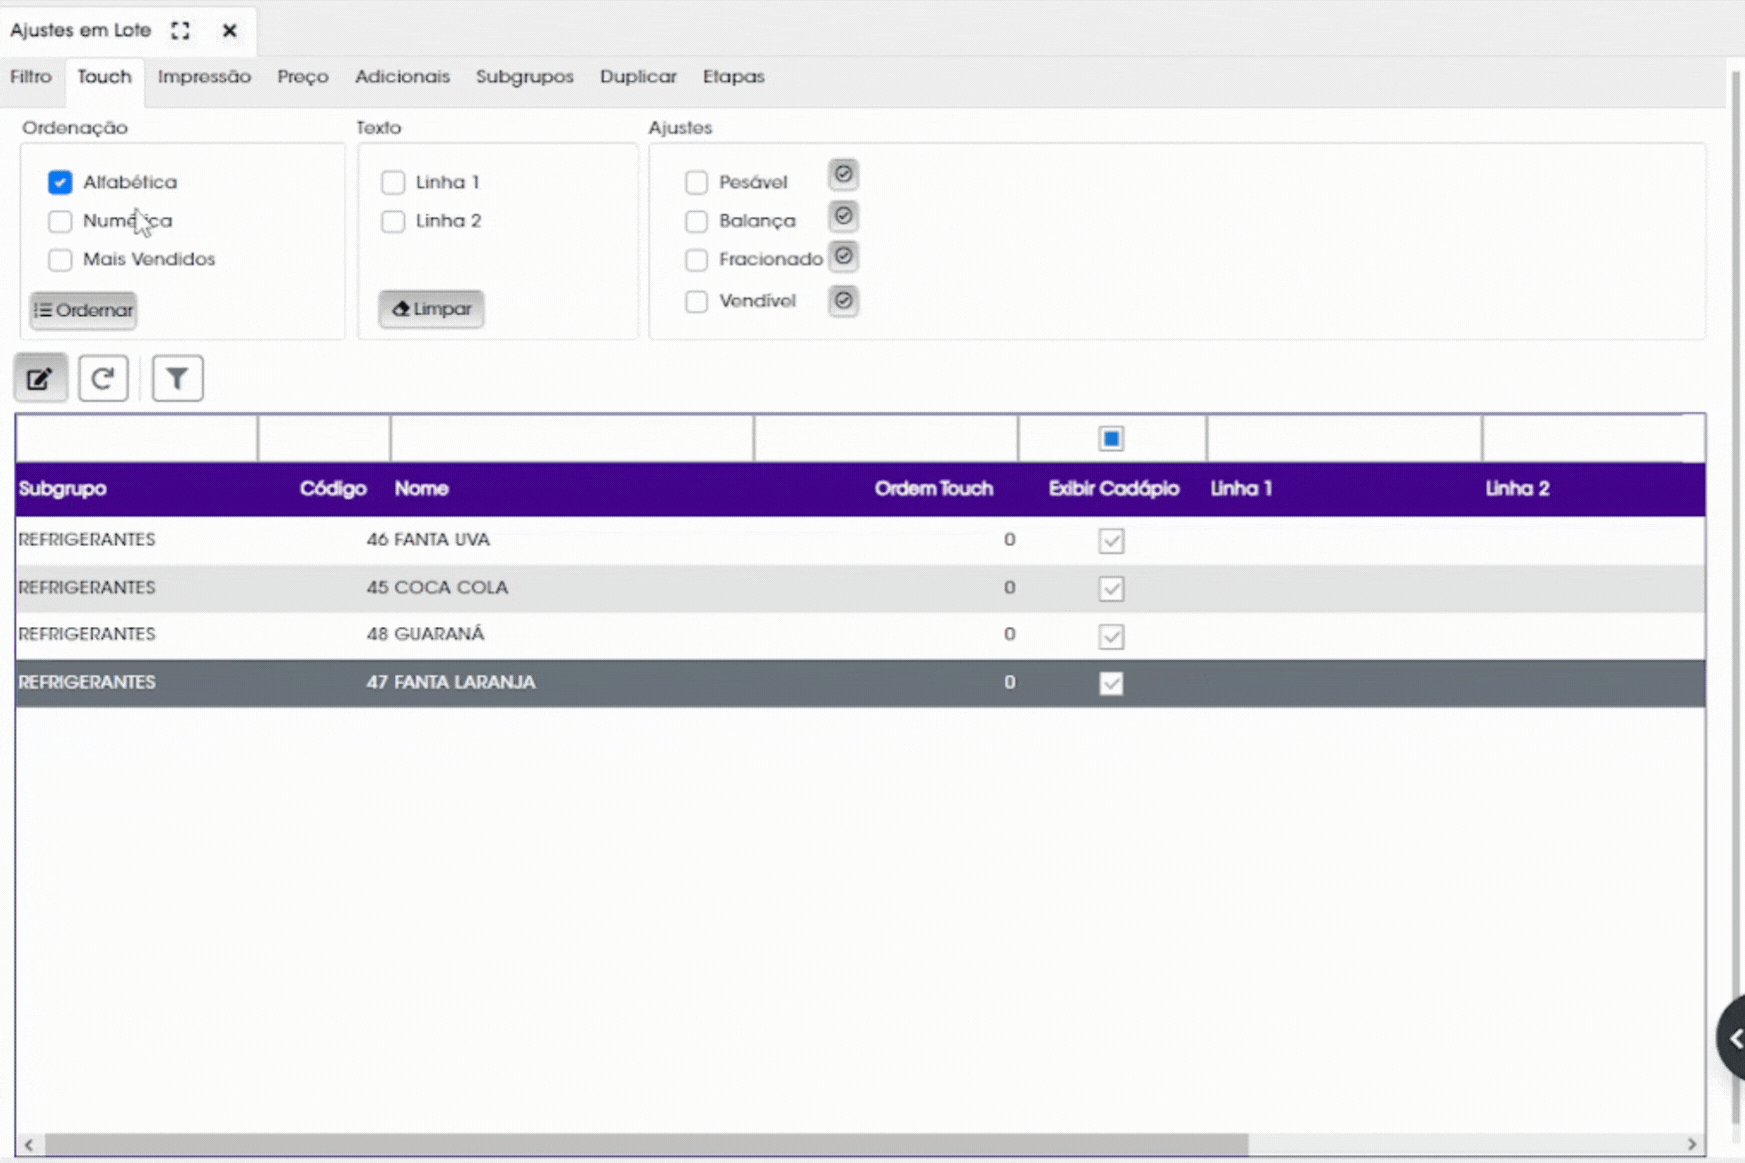Toggle Exibir Cadápio for FANTA UVA
1745x1163 pixels.
[1111, 541]
